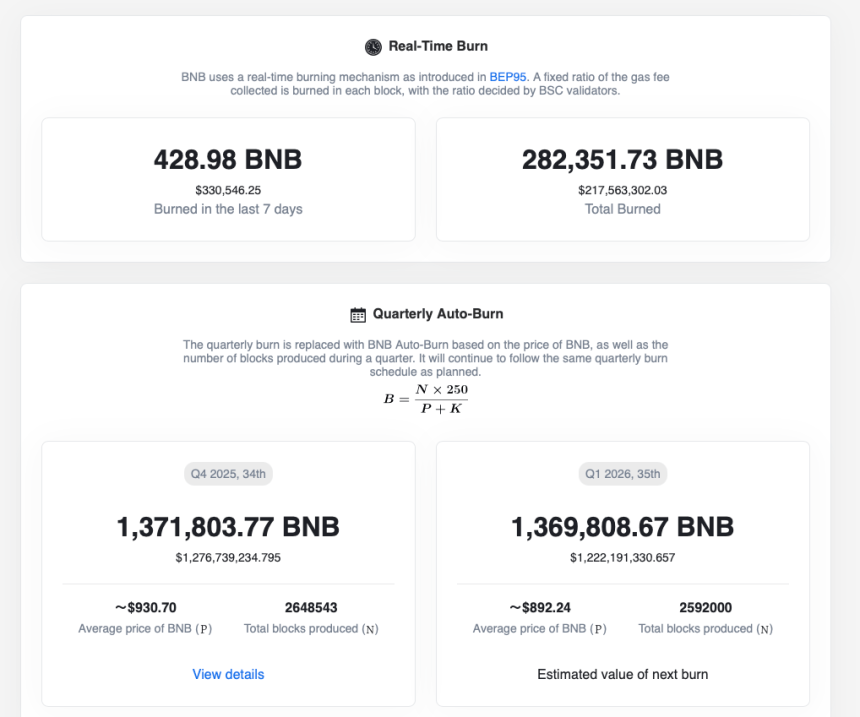Click the $217,563,302.03 total burned dollar value
The image size is (860, 717).
coord(622,189)
